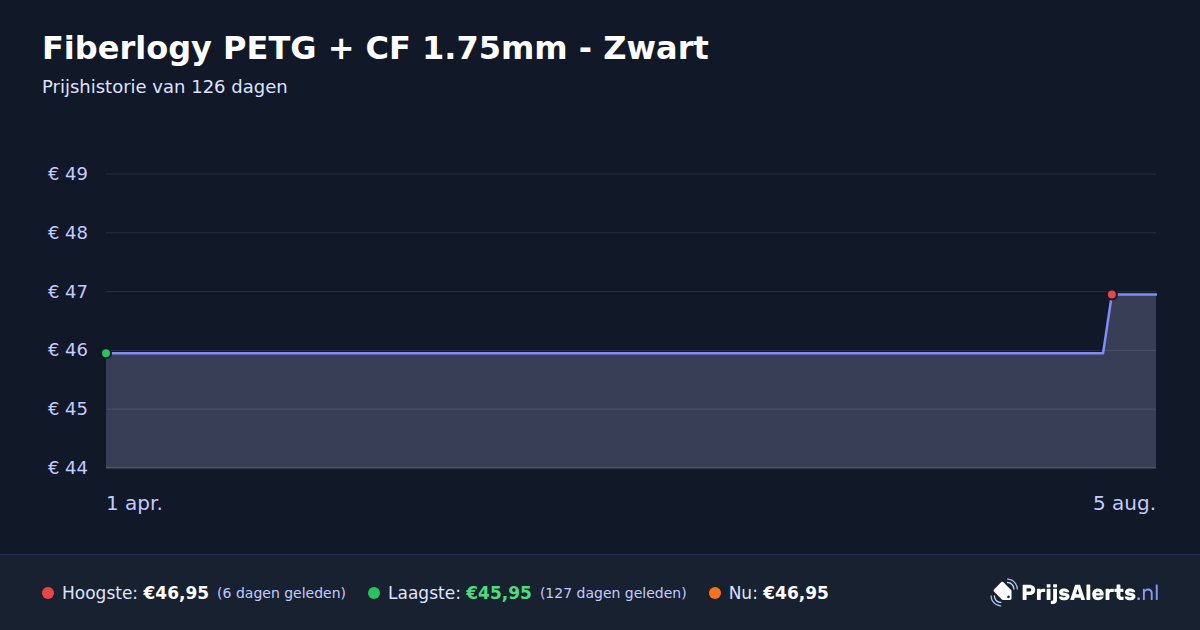Click the PrijsAlerts tag logo icon
The image size is (1200, 630).
pos(1003,593)
